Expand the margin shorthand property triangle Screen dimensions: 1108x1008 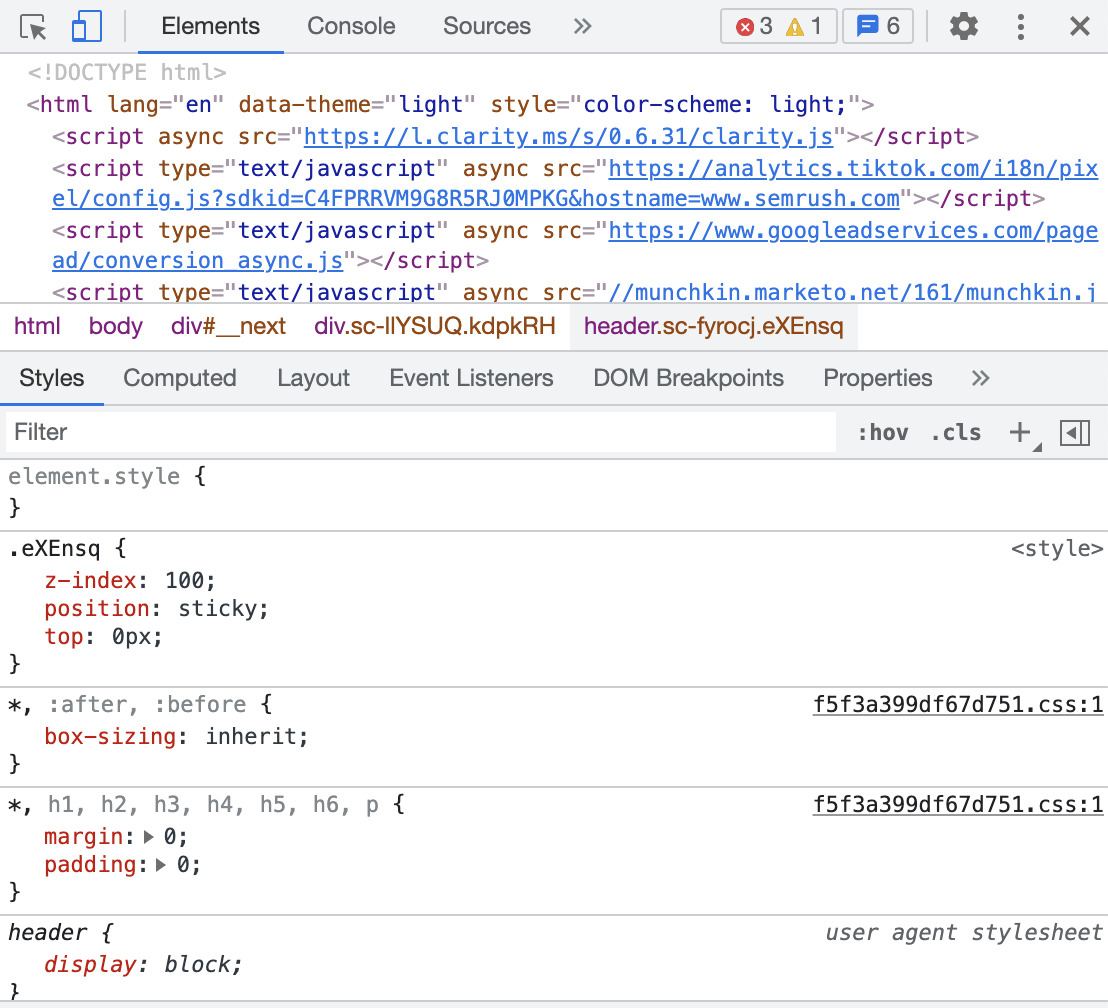pyautogui.click(x=150, y=836)
